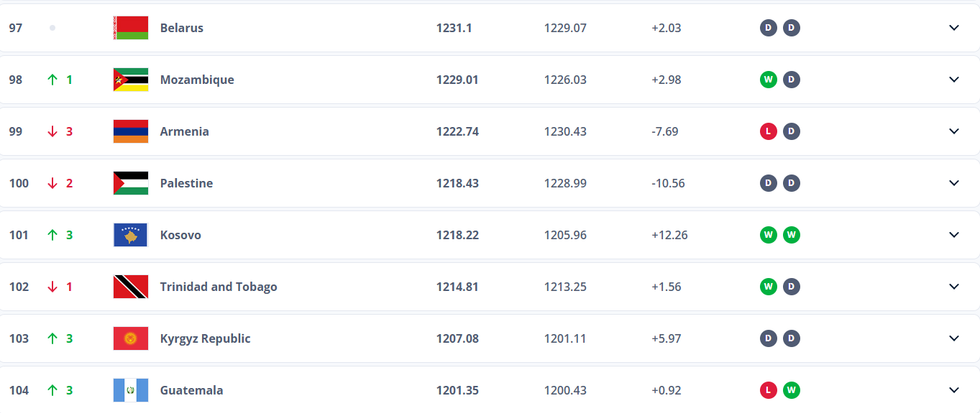Click Kosovo's green up rank arrow
The width and height of the screenshot is (980, 413).
pyautogui.click(x=53, y=235)
